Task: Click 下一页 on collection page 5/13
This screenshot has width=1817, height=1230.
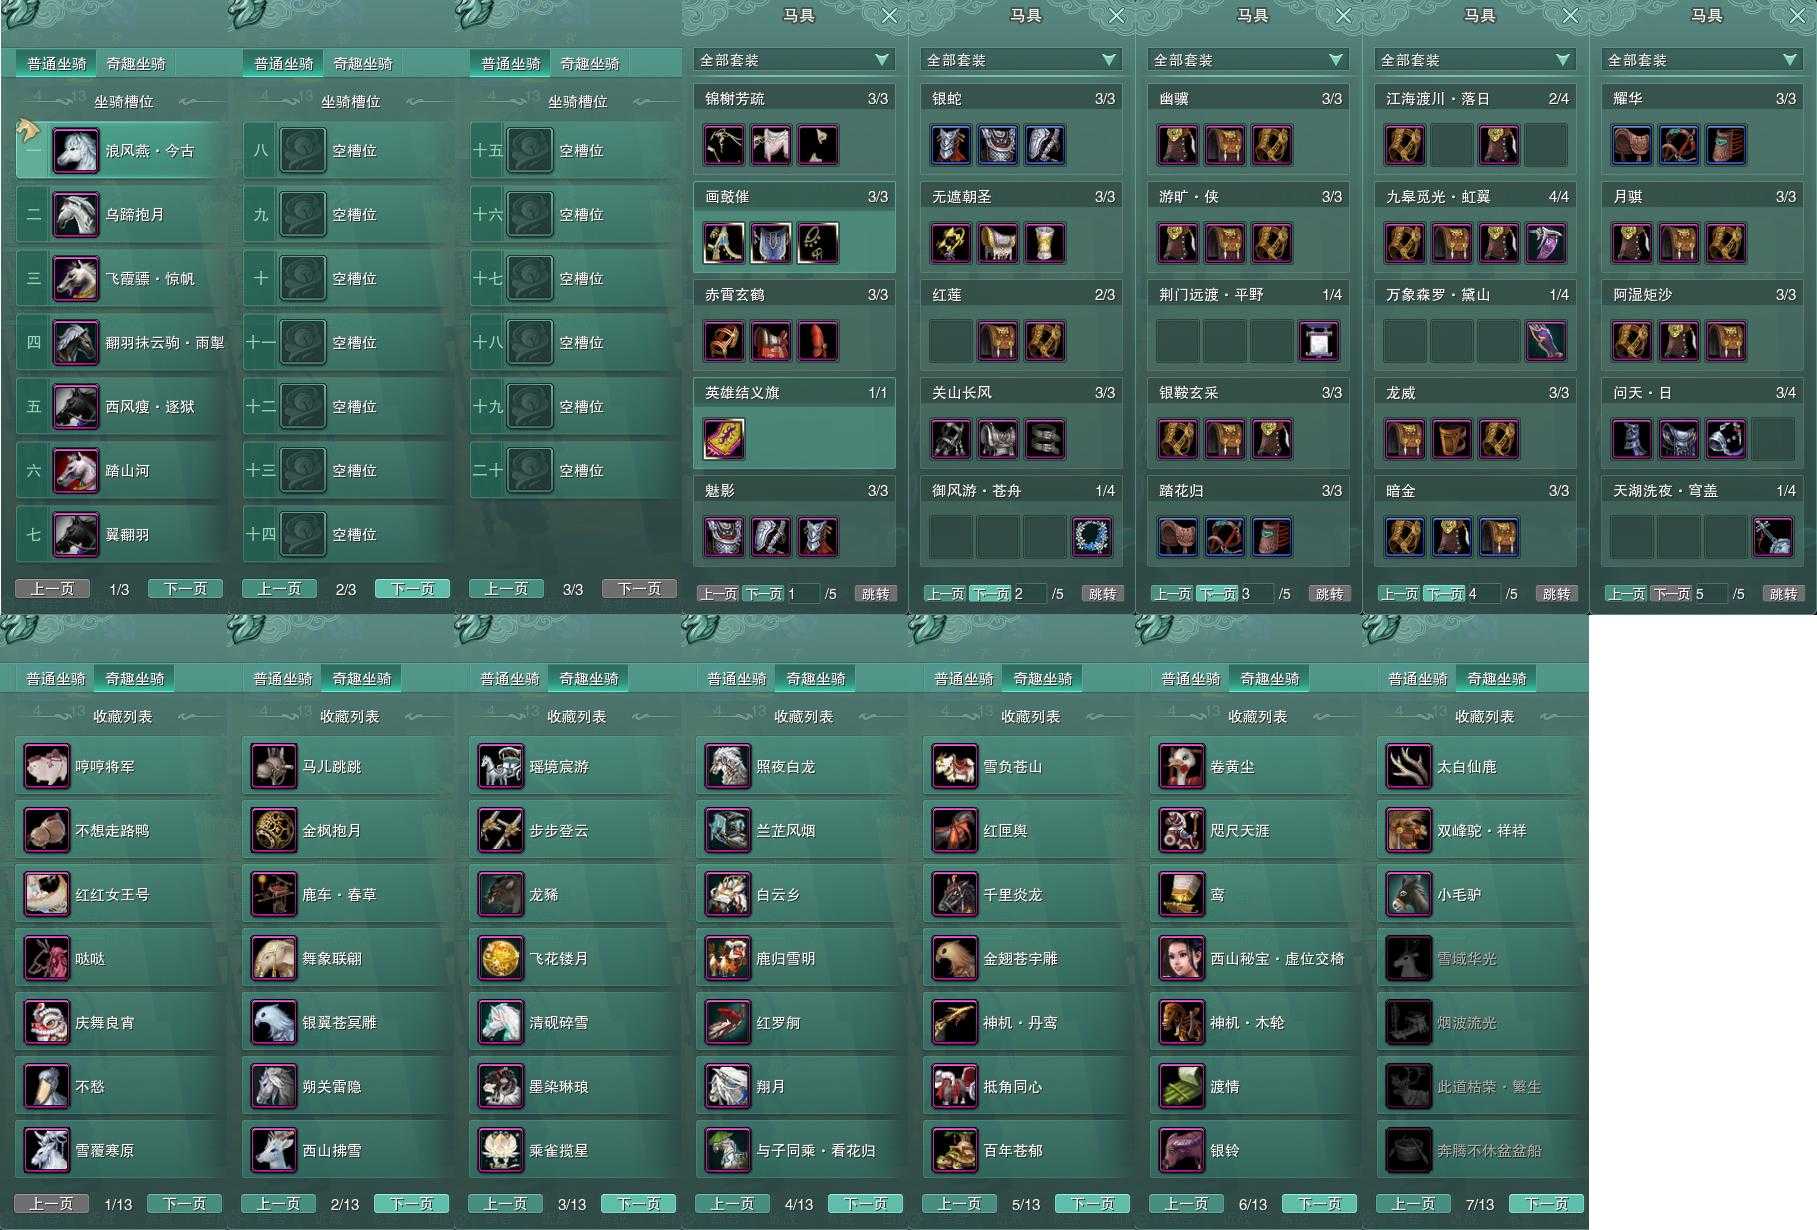Action: (x=1092, y=1204)
